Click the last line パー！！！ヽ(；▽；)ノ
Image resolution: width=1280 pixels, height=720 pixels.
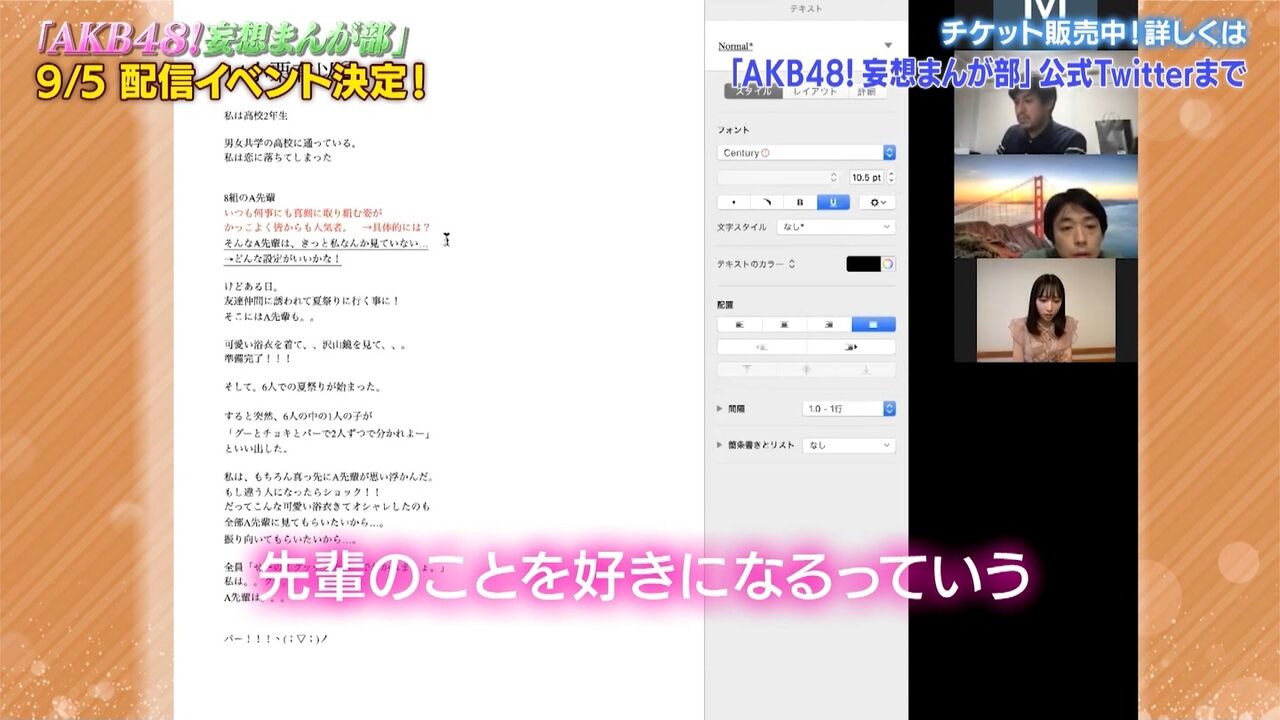(x=278, y=637)
